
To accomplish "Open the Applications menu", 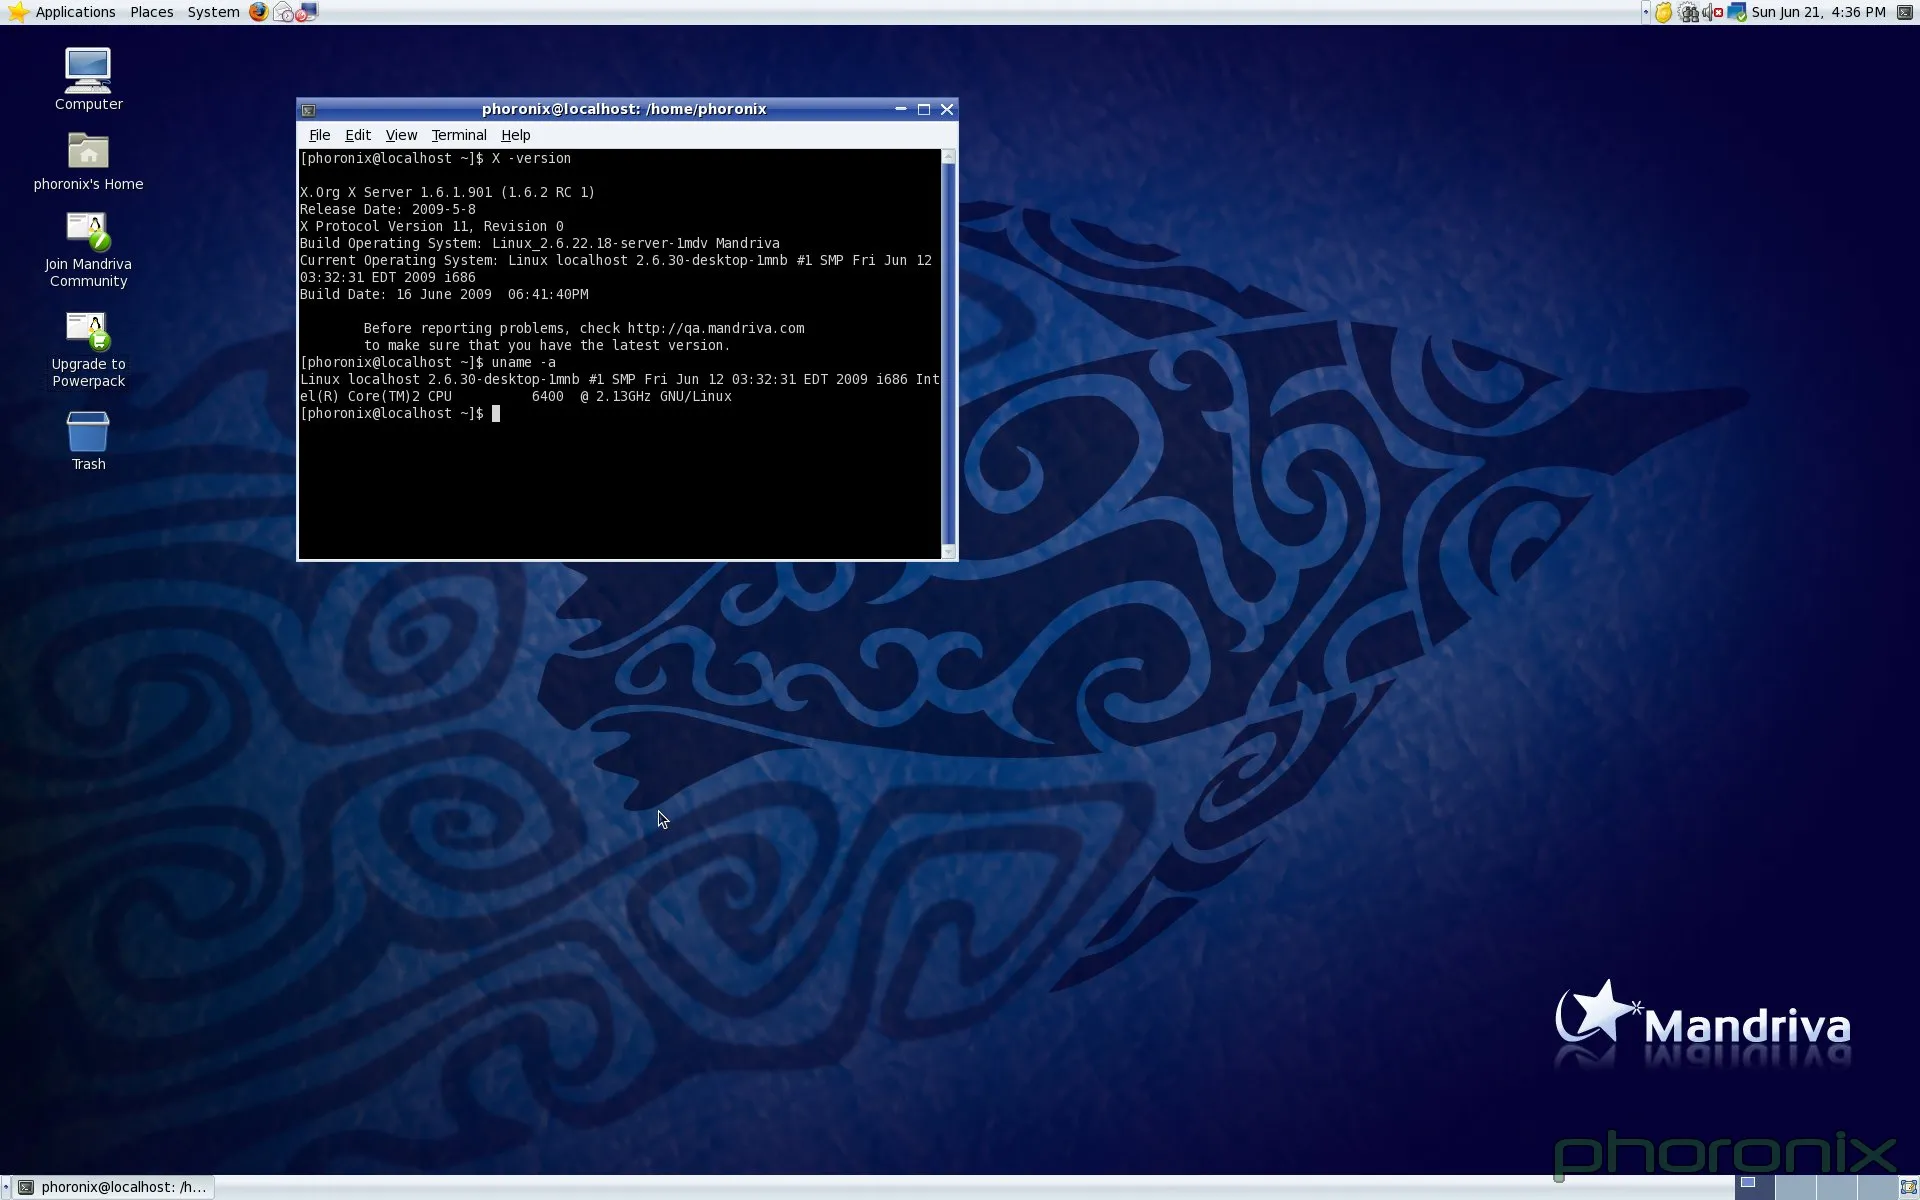I will click(x=75, y=12).
